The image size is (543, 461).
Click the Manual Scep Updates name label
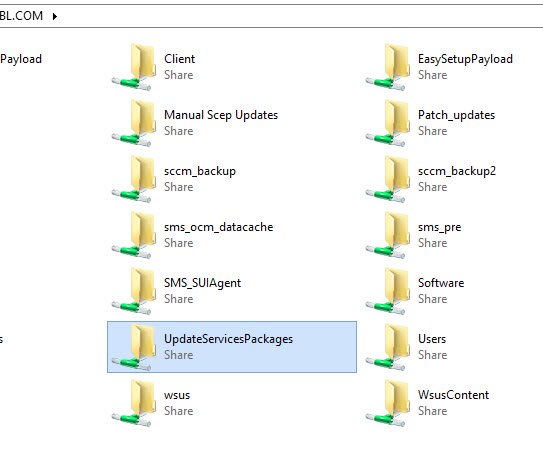221,115
